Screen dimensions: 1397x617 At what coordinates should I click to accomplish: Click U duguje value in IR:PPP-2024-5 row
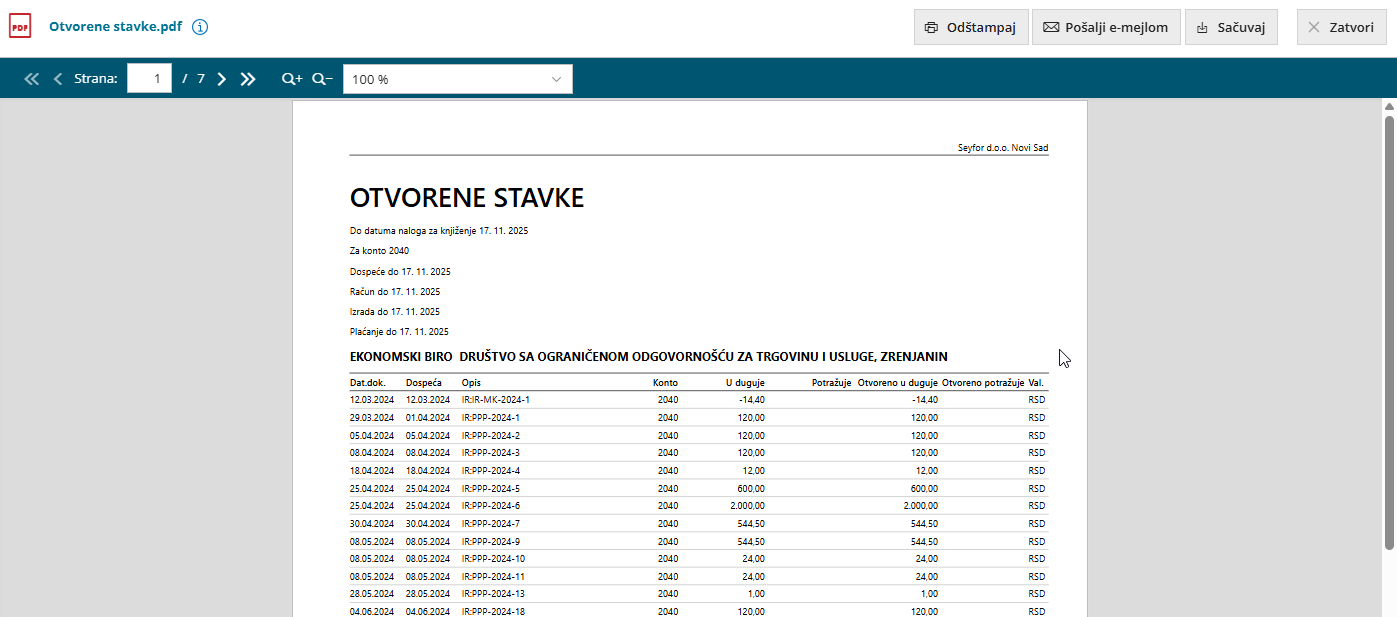[752, 489]
